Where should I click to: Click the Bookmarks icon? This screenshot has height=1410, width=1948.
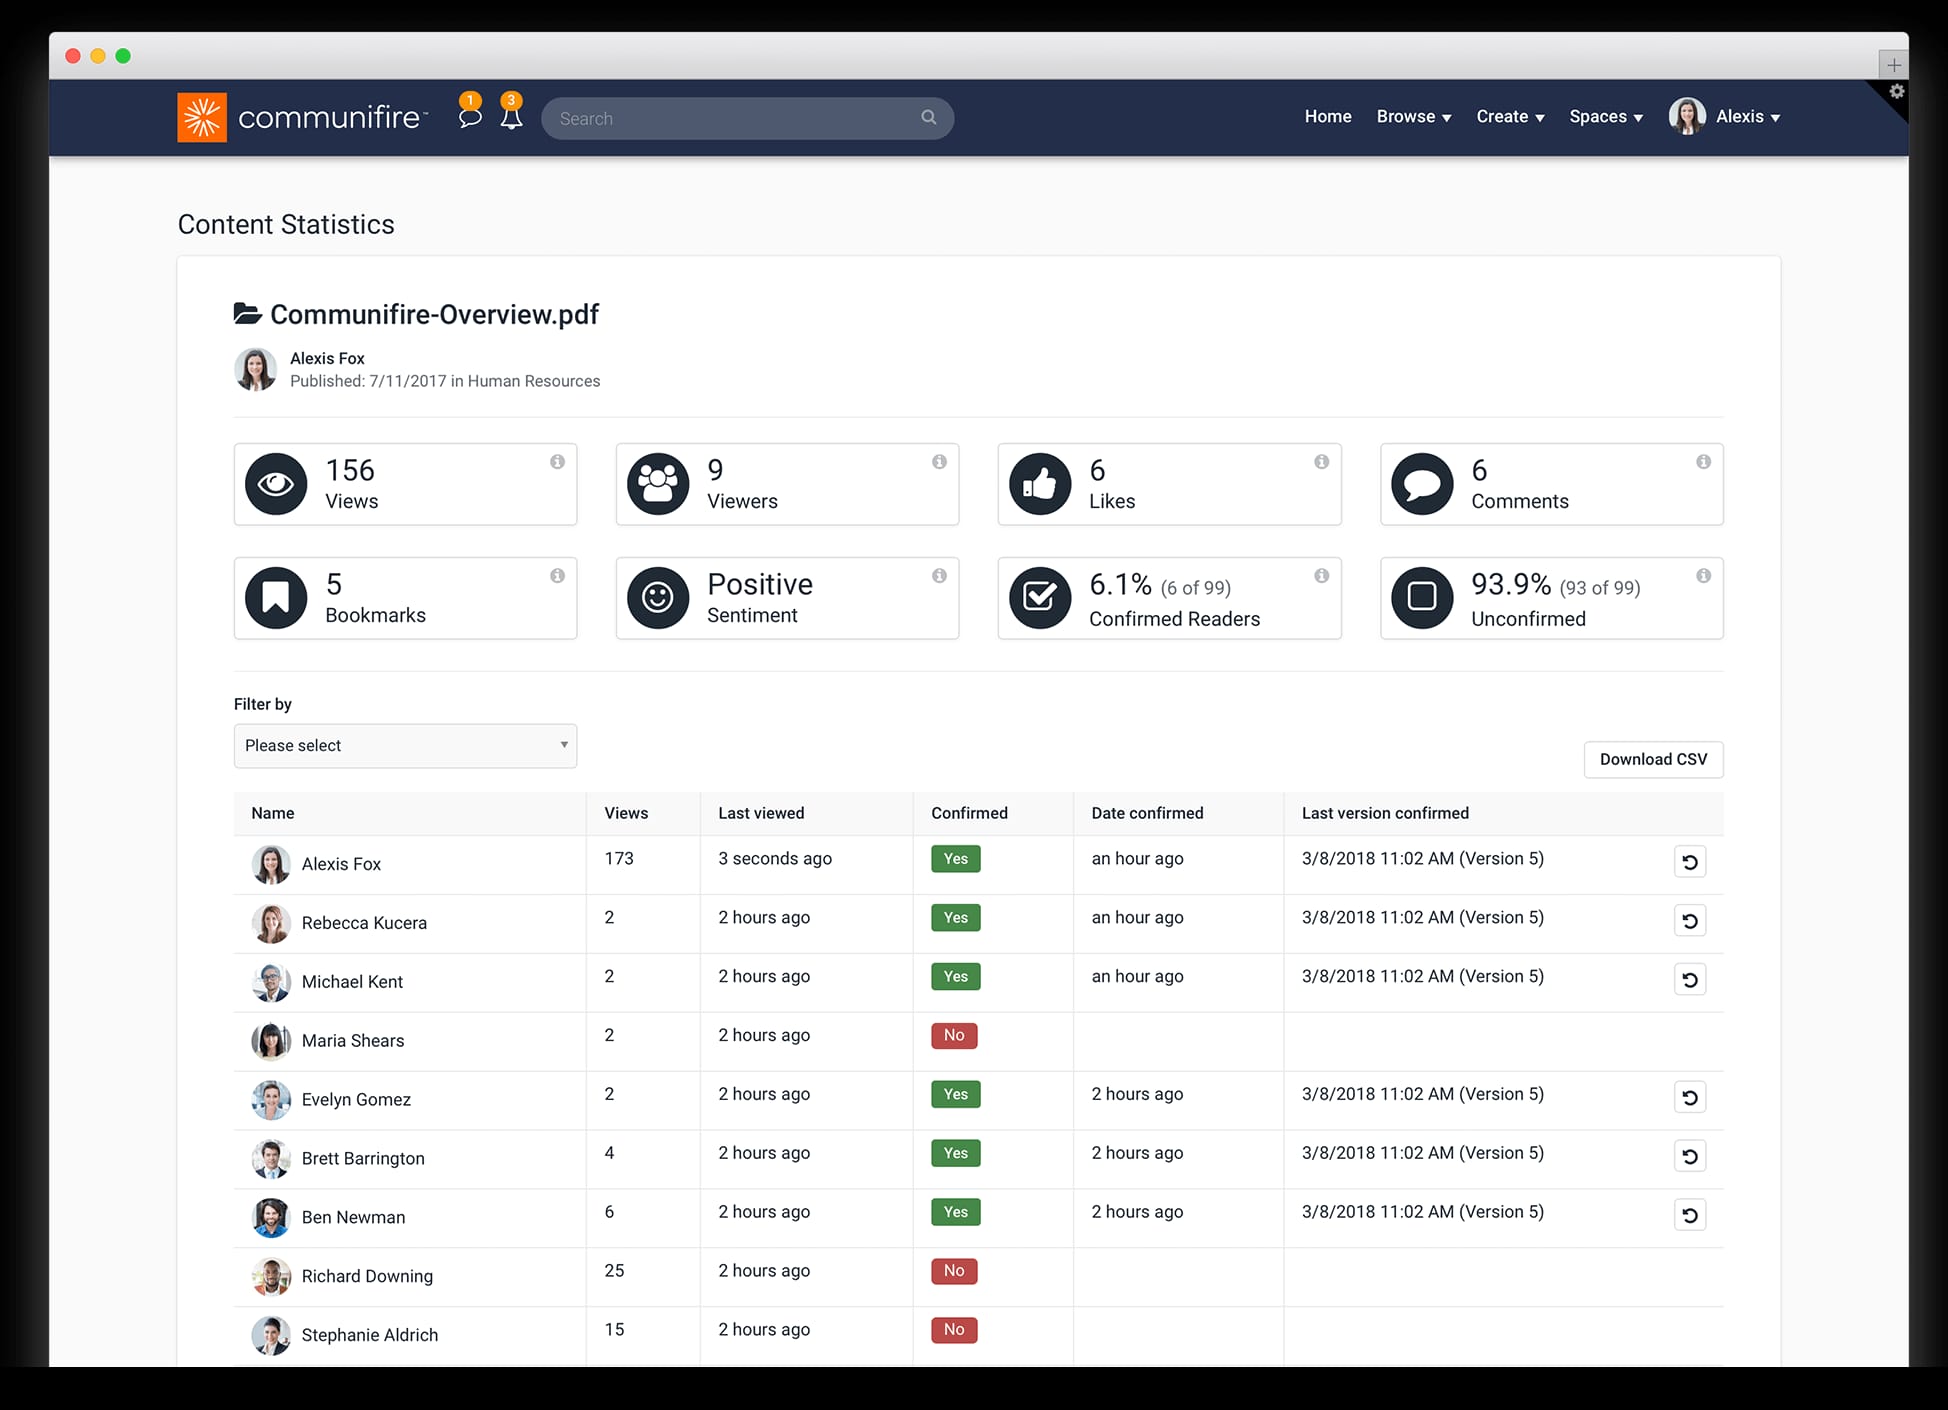[276, 598]
